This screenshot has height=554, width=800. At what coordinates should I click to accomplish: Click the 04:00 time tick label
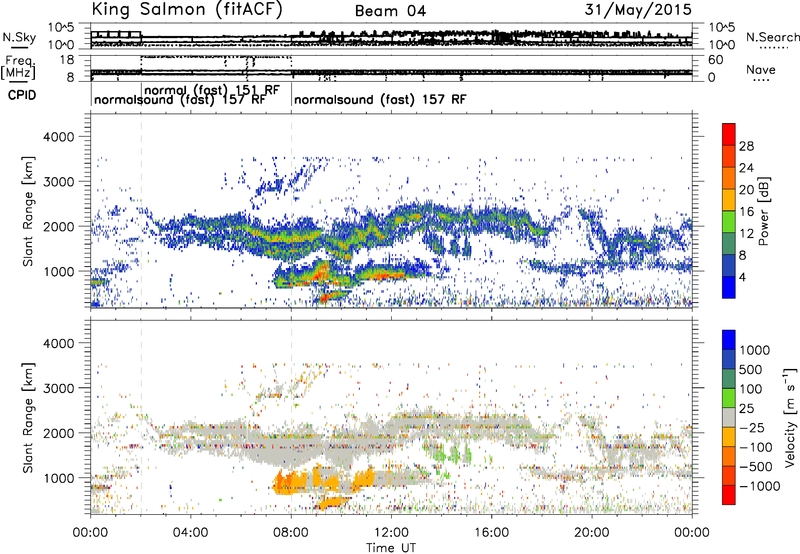coord(191,533)
